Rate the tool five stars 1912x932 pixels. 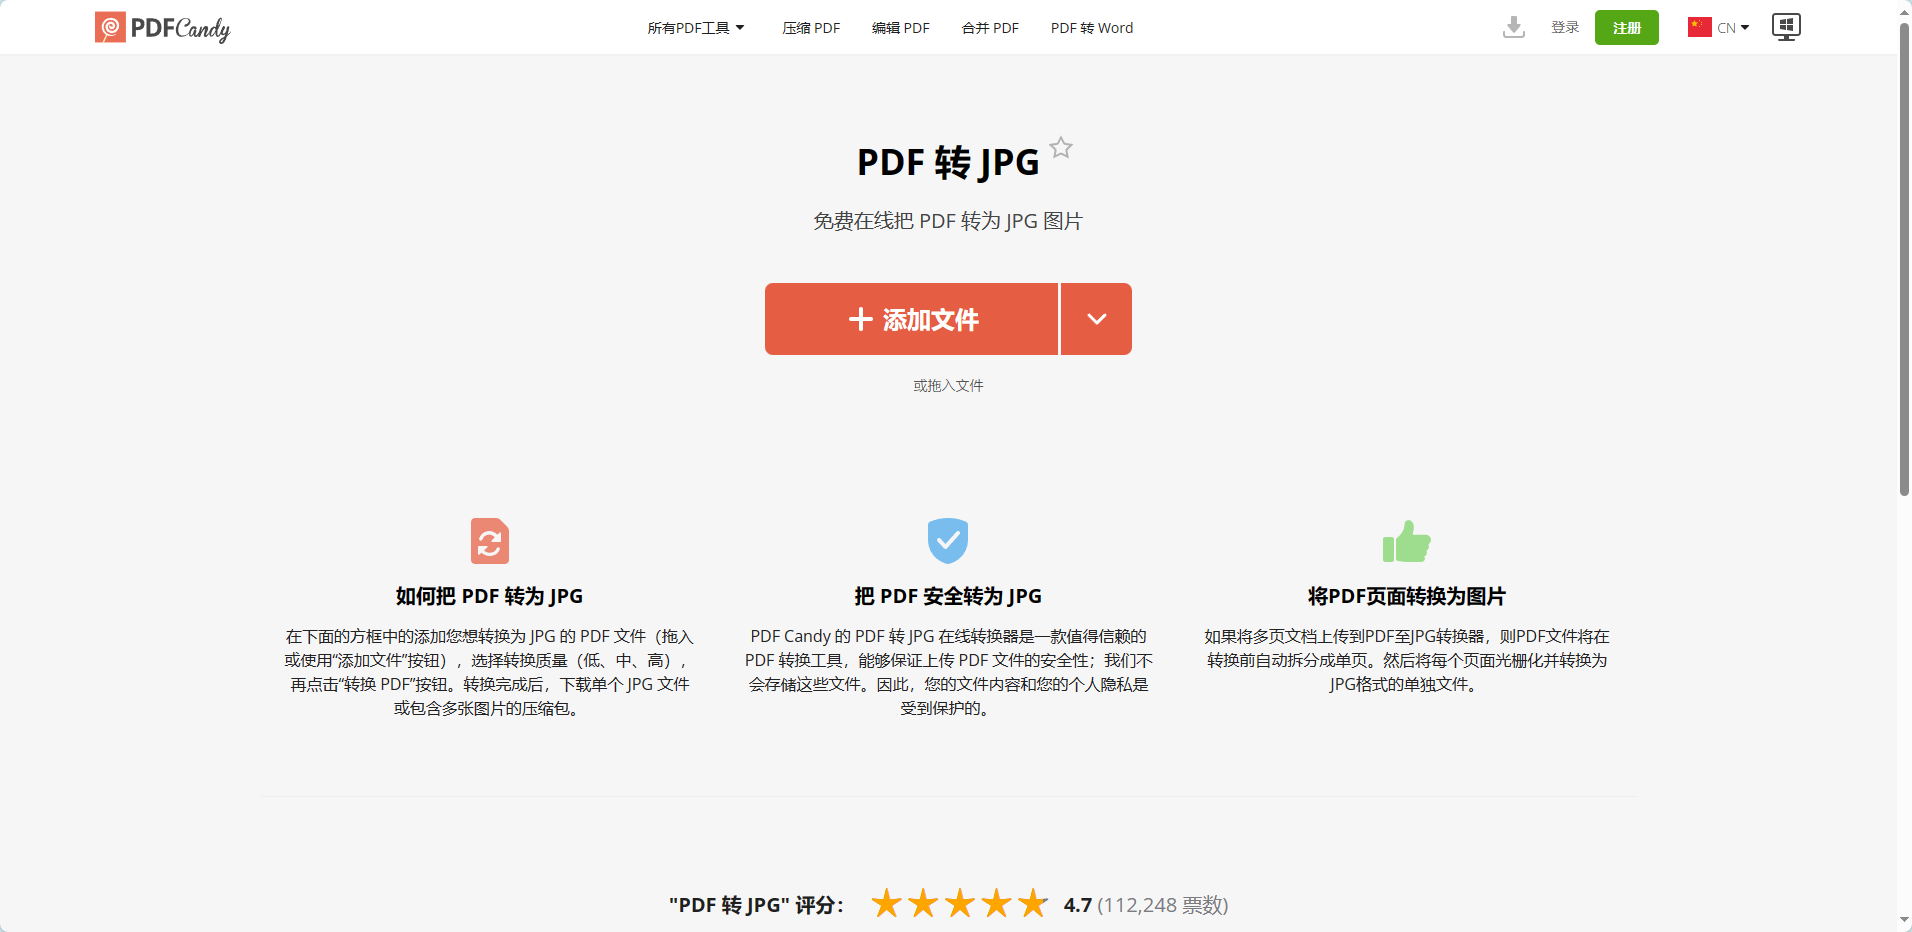coord(1033,904)
